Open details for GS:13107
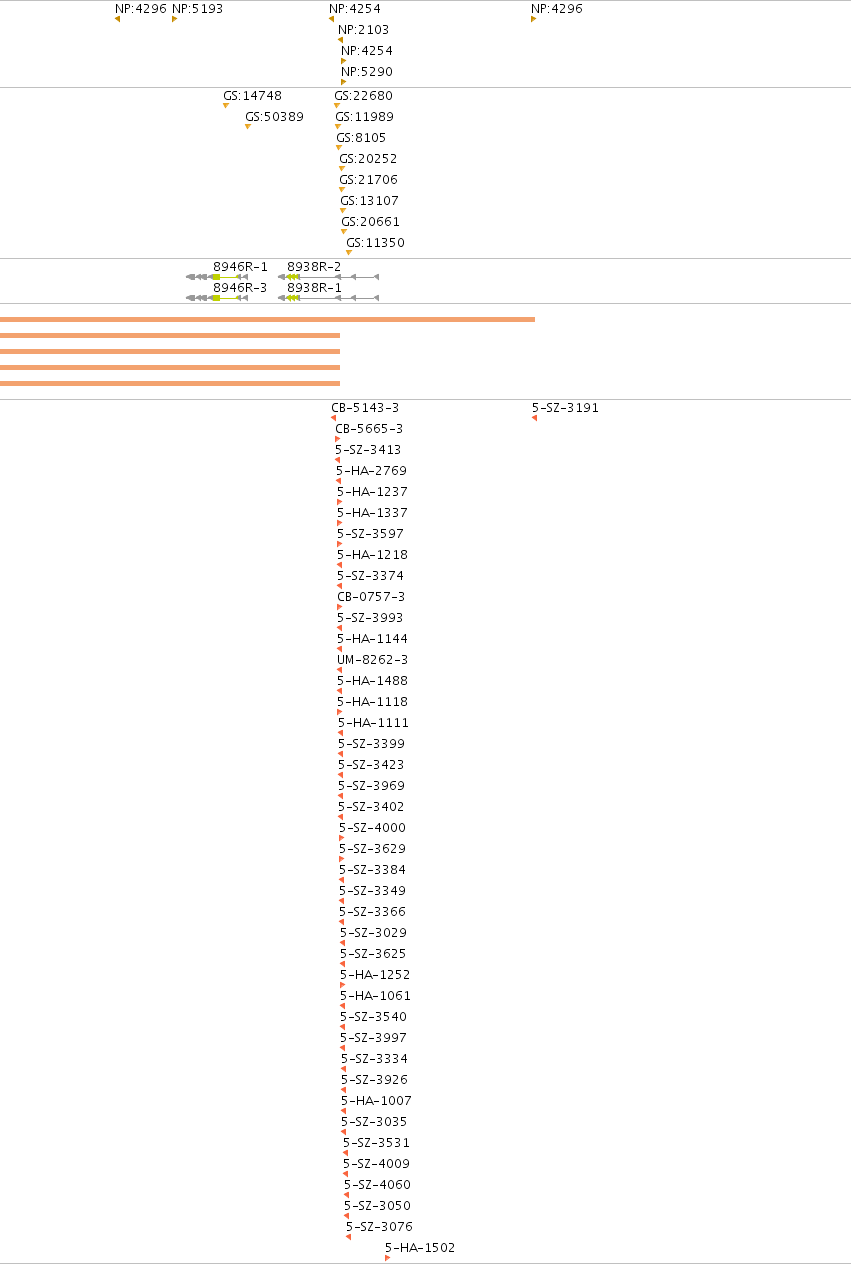The height and width of the screenshot is (1264, 851). coord(369,201)
